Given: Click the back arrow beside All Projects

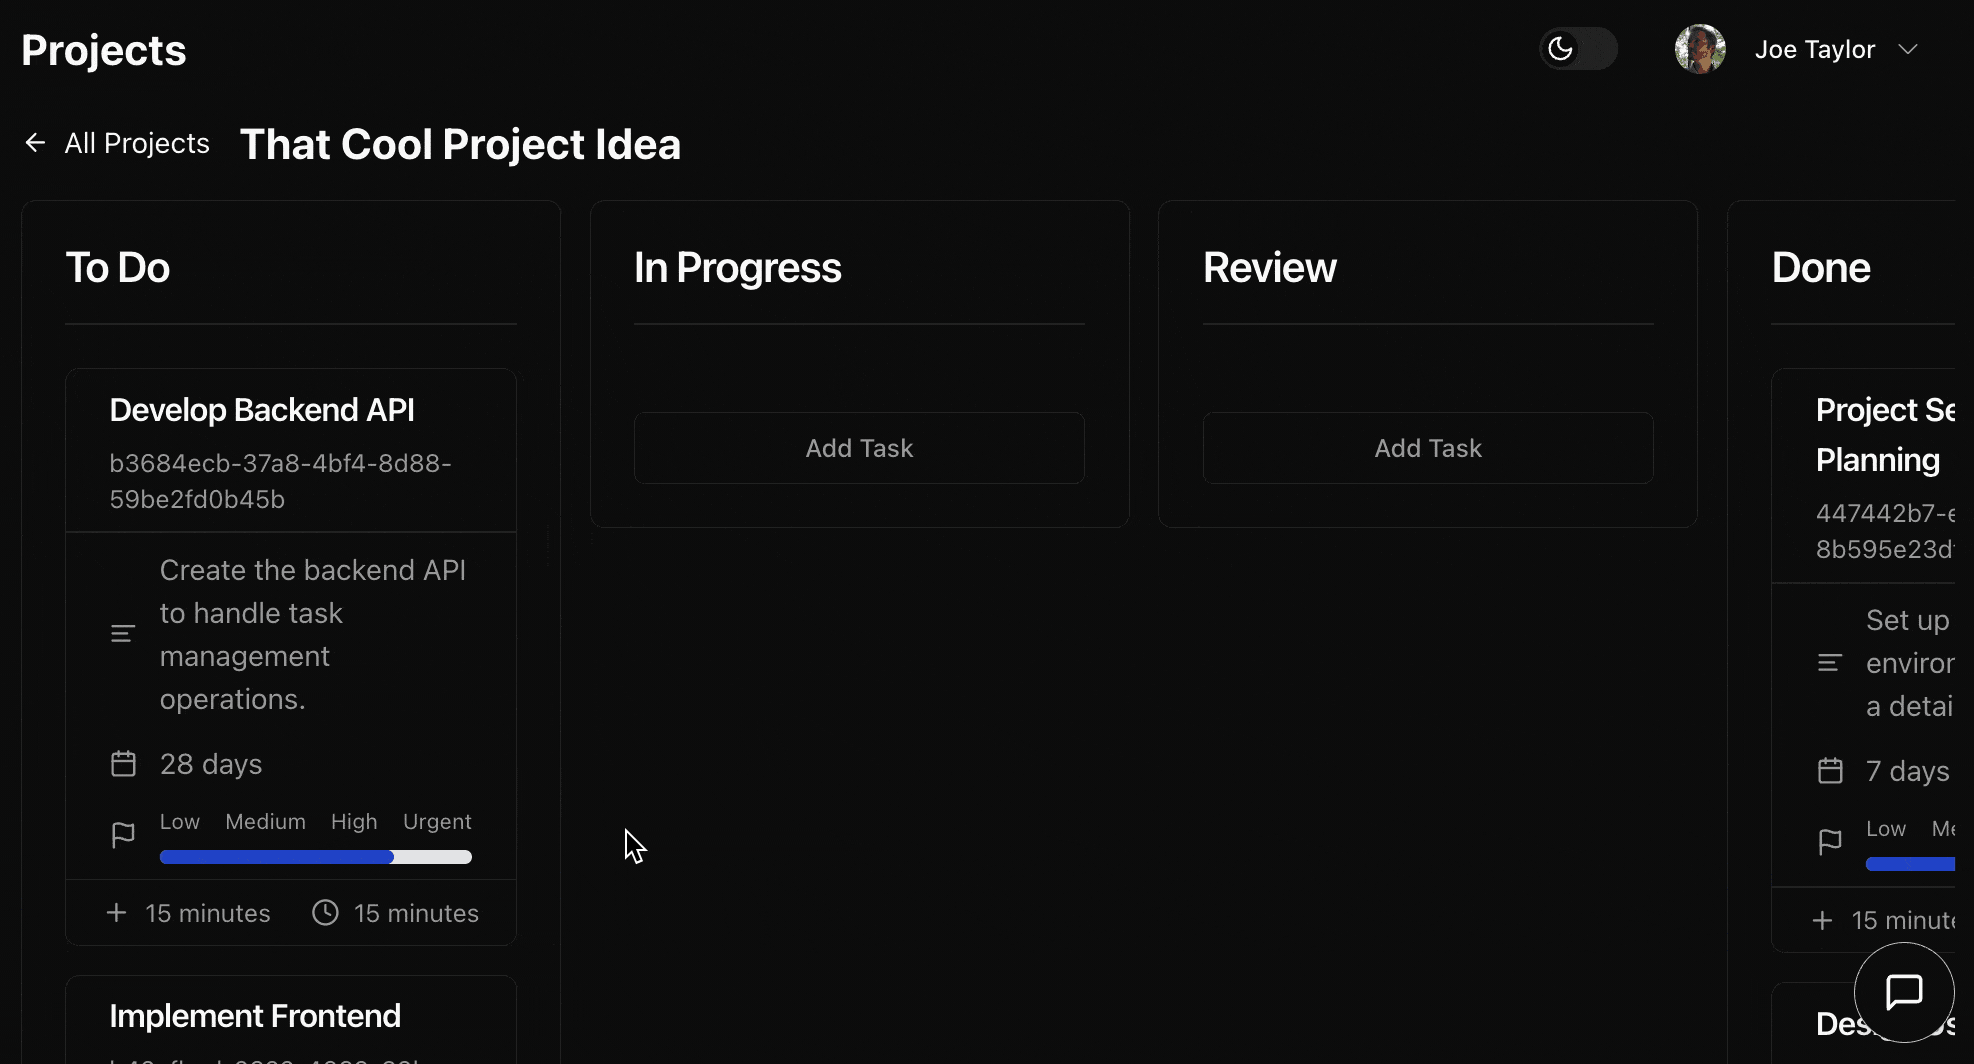Looking at the screenshot, I should [35, 143].
